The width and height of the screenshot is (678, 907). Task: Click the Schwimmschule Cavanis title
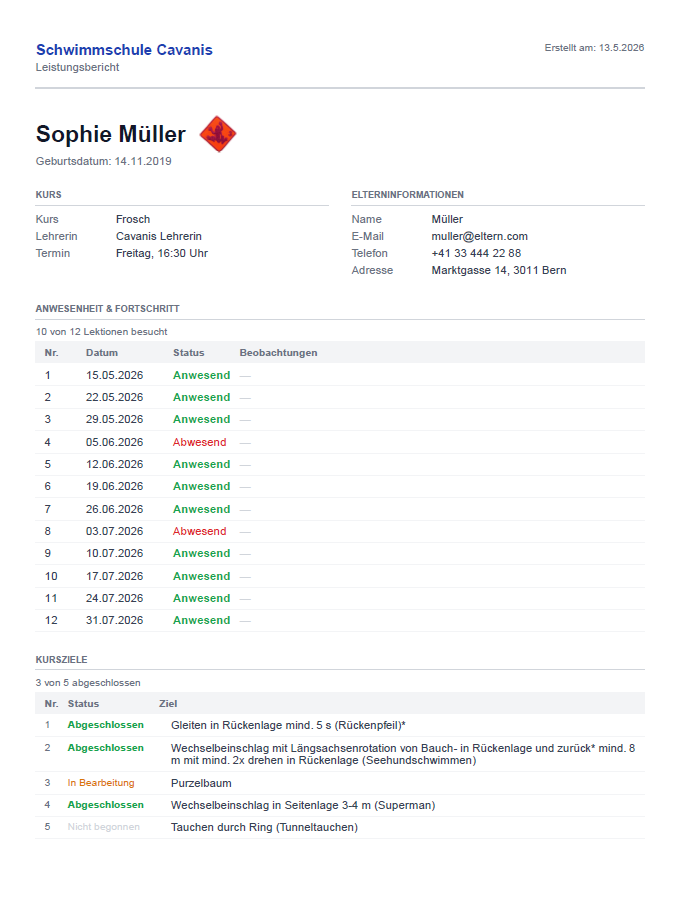(x=124, y=50)
